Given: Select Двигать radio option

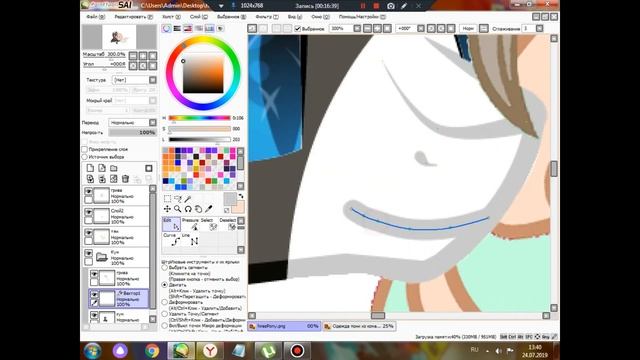Looking at the screenshot, I should 165,285.
